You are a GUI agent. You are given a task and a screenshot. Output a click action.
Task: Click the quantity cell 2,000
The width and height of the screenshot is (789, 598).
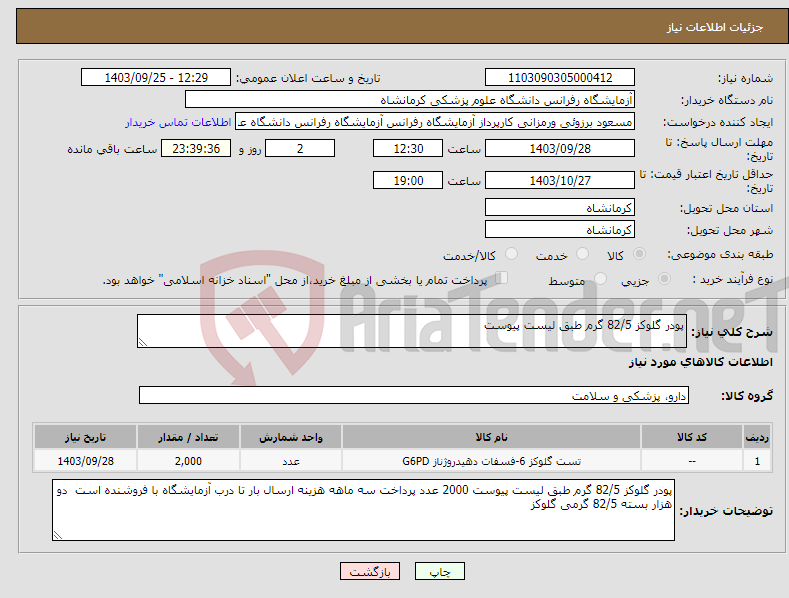(188, 461)
